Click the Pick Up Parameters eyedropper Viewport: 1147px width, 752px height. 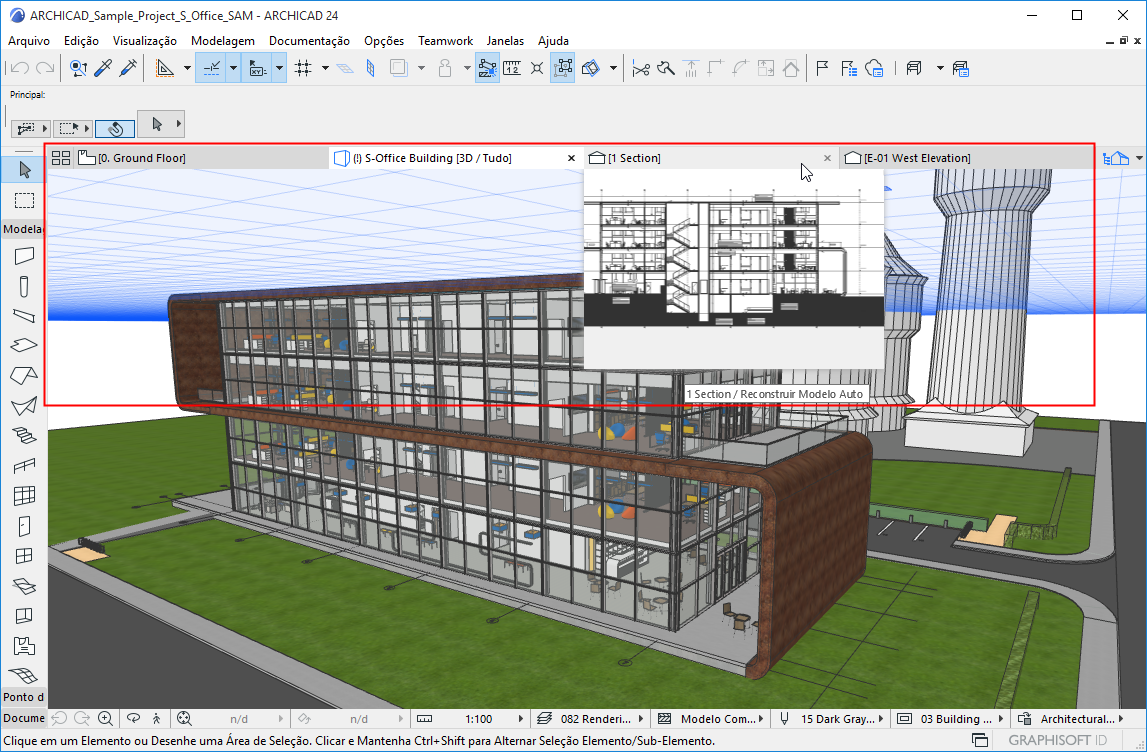click(103, 68)
